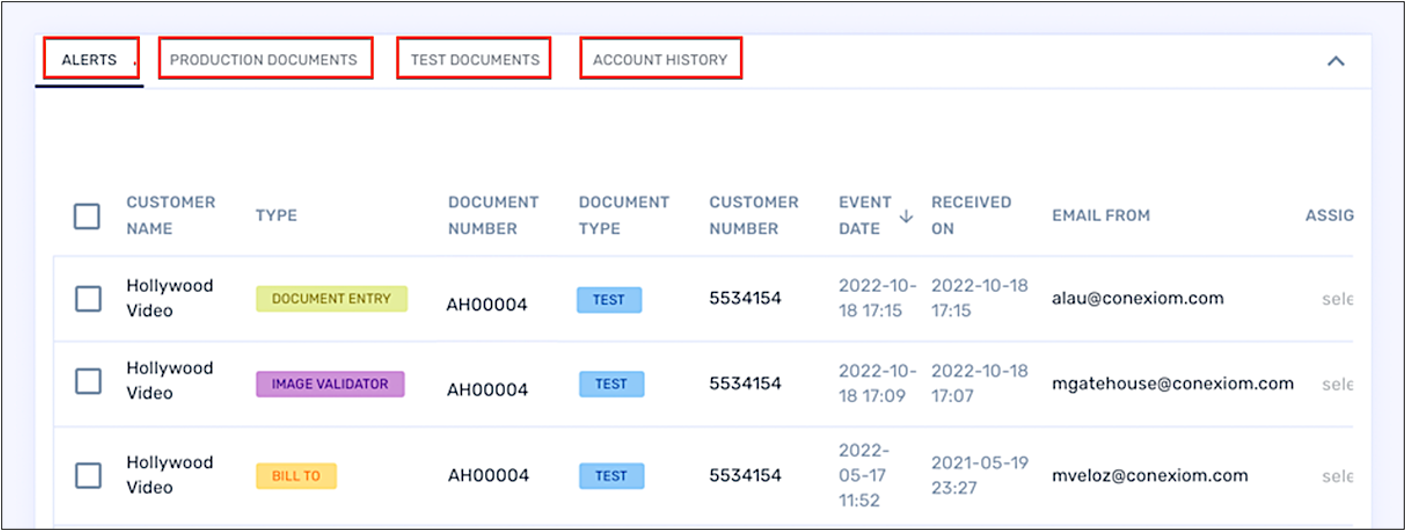The image size is (1406, 530).
Task: Collapse the panel with the chevron arrow
Action: click(1335, 60)
